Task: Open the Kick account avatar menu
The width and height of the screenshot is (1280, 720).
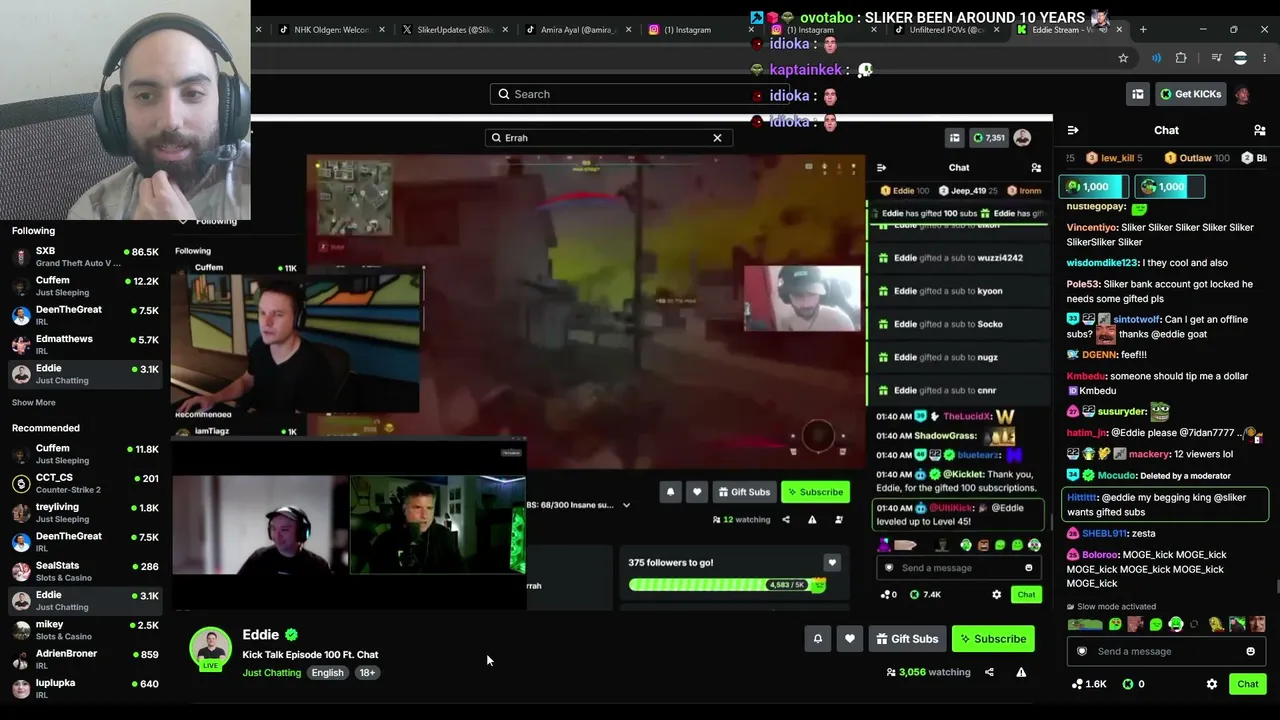Action: 1242,94
